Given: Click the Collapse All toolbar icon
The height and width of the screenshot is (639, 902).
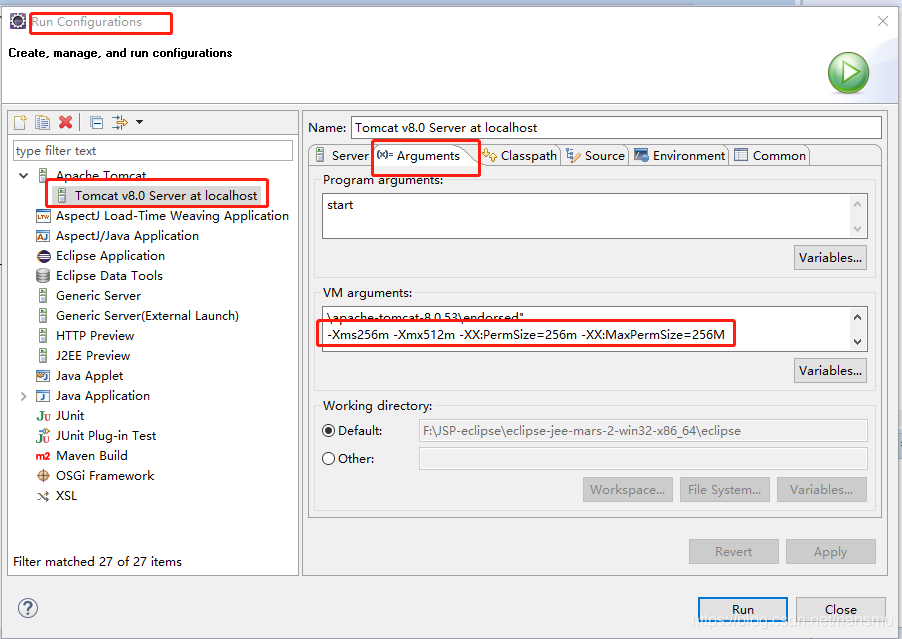Looking at the screenshot, I should pyautogui.click(x=97, y=122).
